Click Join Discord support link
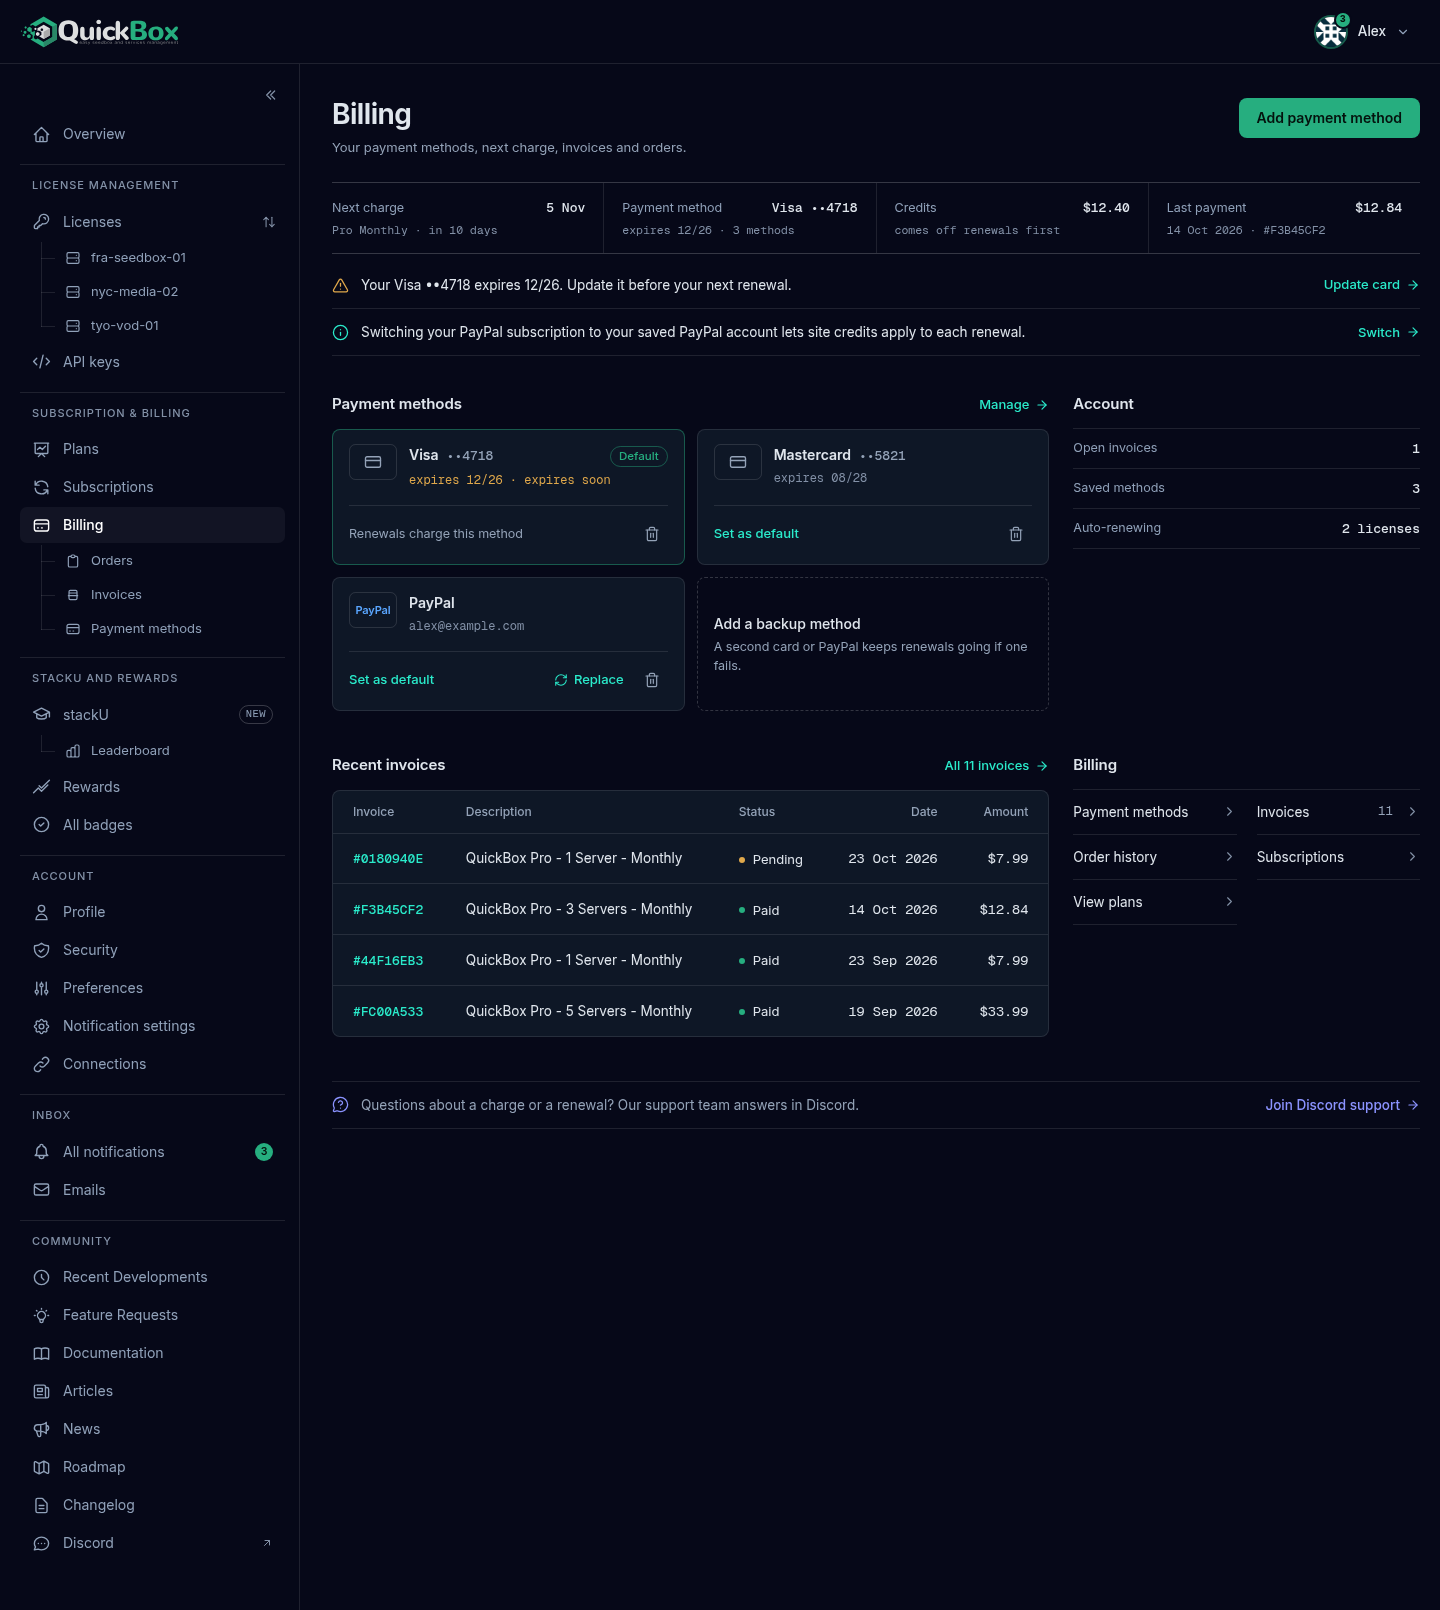 pyautogui.click(x=1342, y=1105)
